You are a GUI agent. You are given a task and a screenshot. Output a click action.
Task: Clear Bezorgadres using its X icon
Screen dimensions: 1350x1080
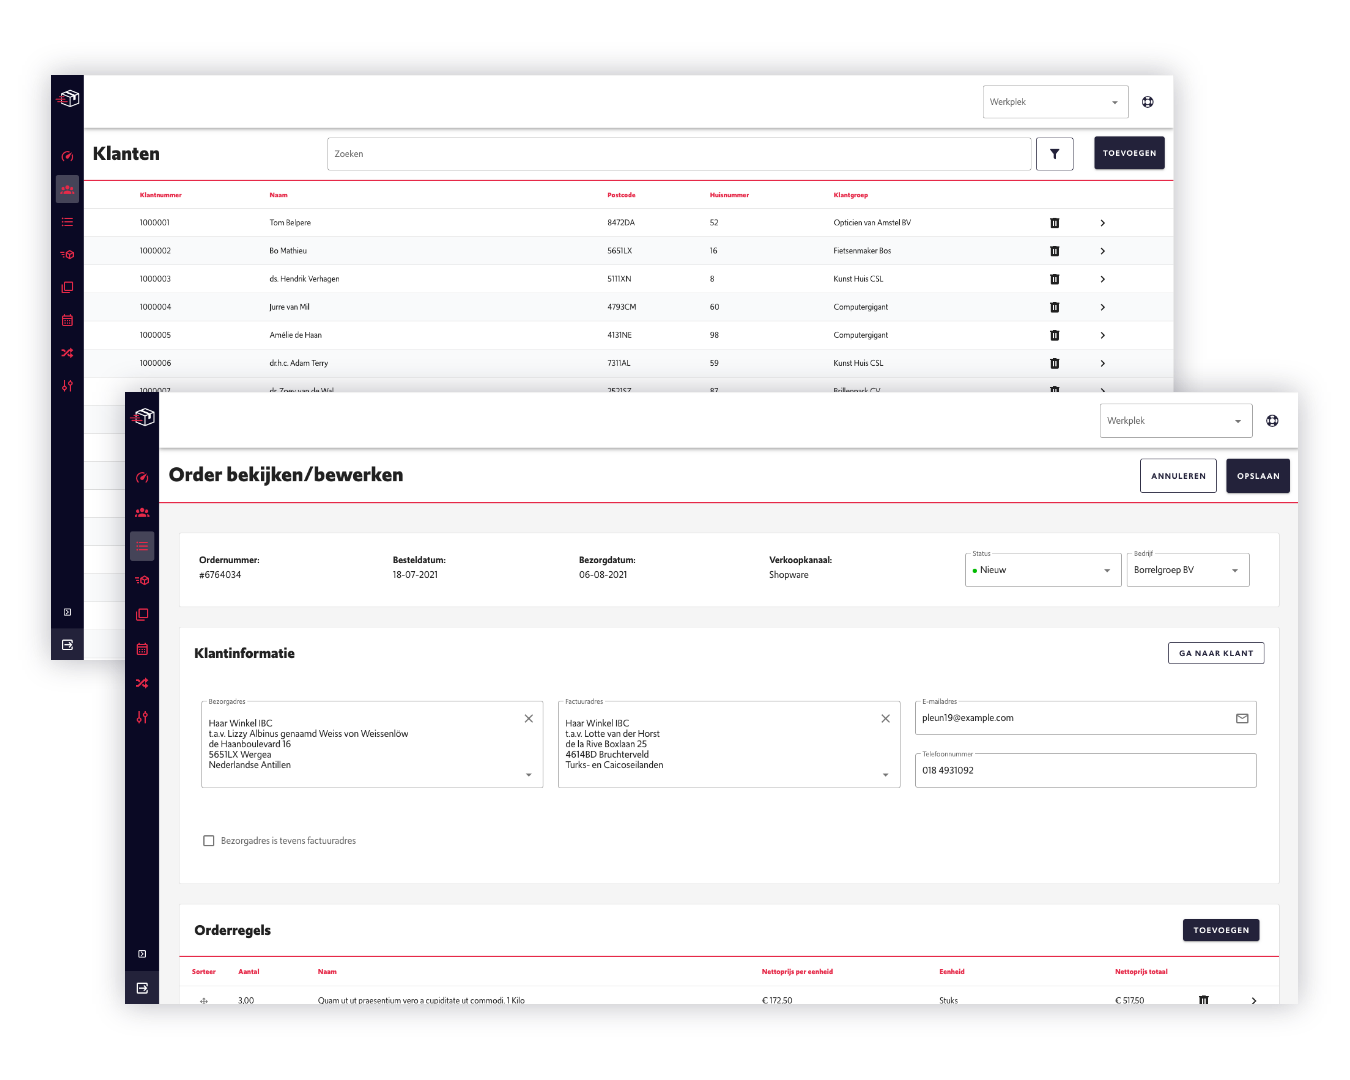(x=529, y=718)
